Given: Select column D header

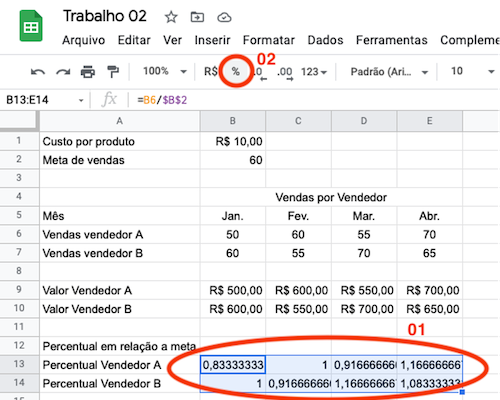Looking at the screenshot, I should pos(364,121).
